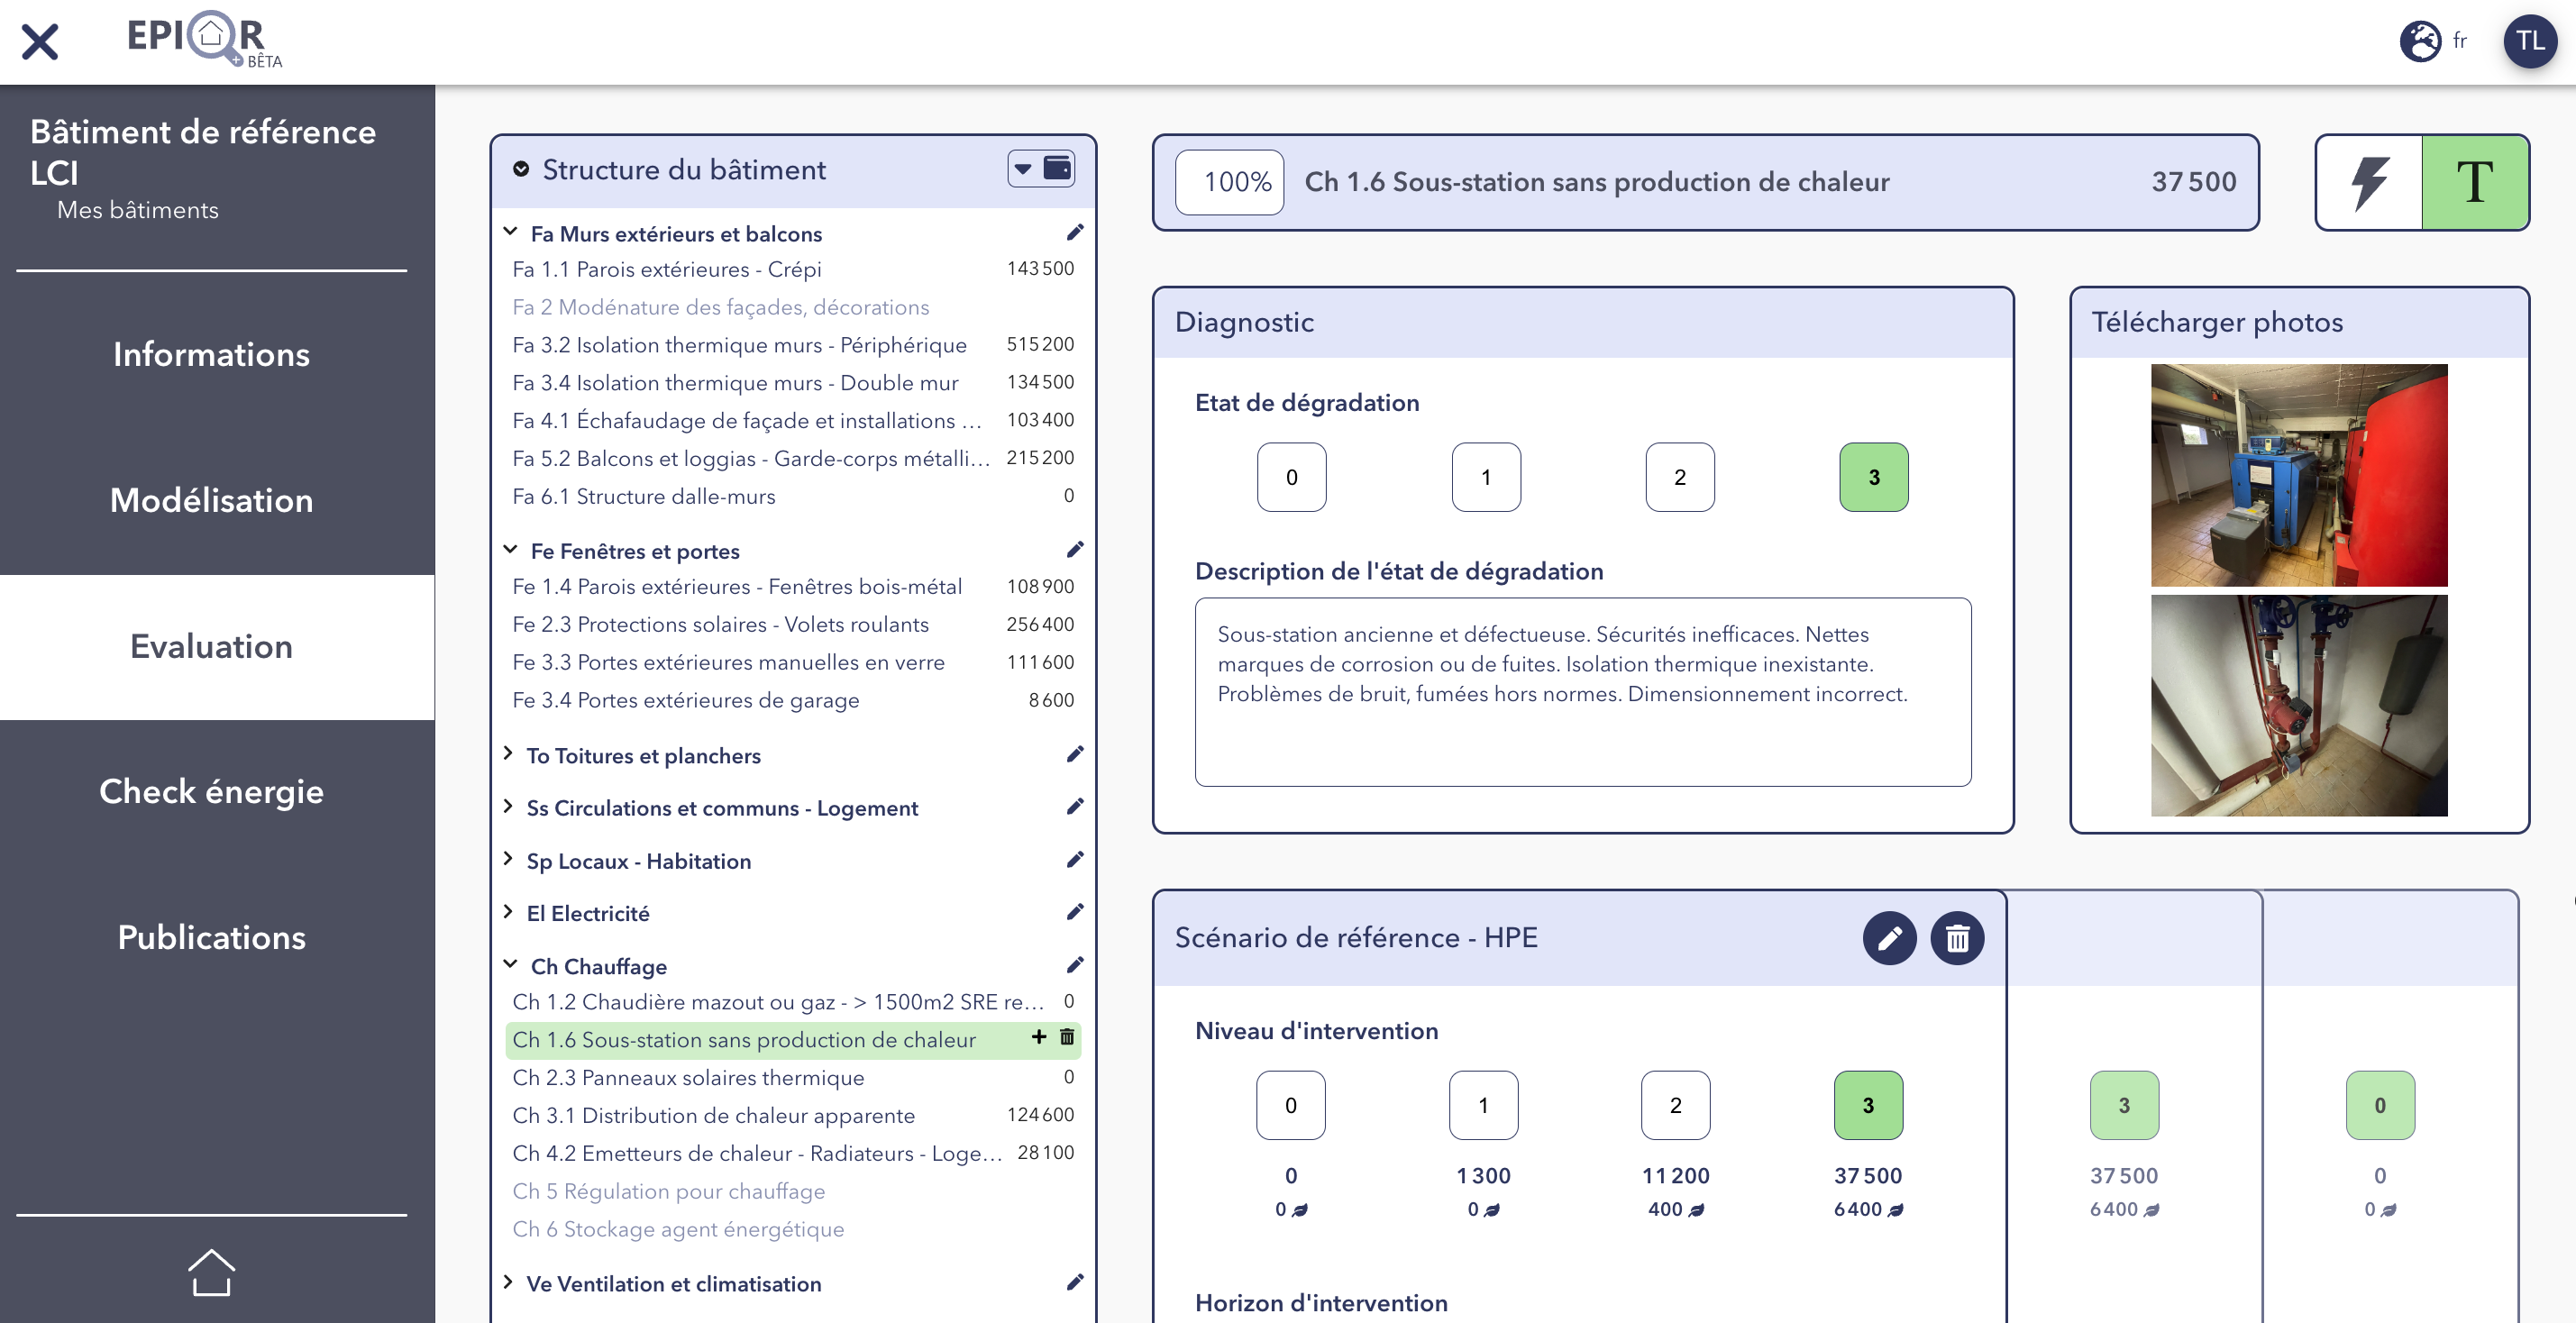
Task: Edit the Ss Circulations et communs group
Action: coord(1075,806)
